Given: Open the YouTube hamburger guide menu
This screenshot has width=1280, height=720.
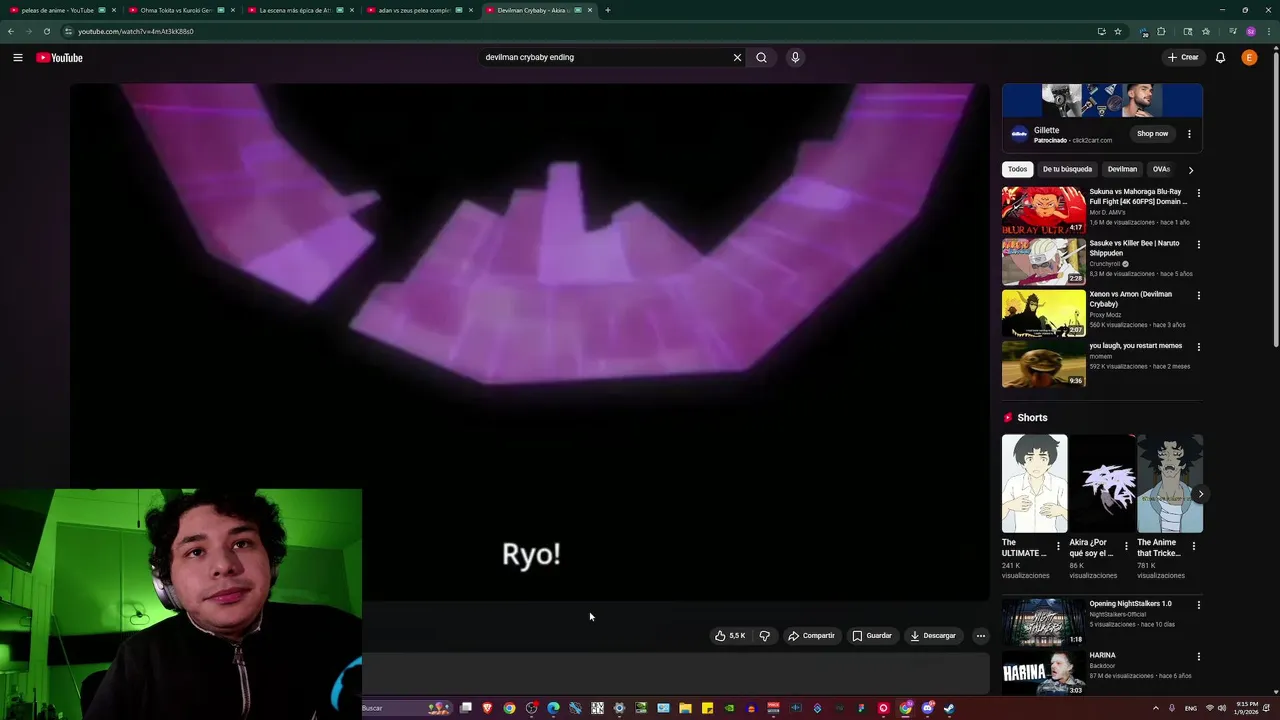Looking at the screenshot, I should click(x=18, y=58).
